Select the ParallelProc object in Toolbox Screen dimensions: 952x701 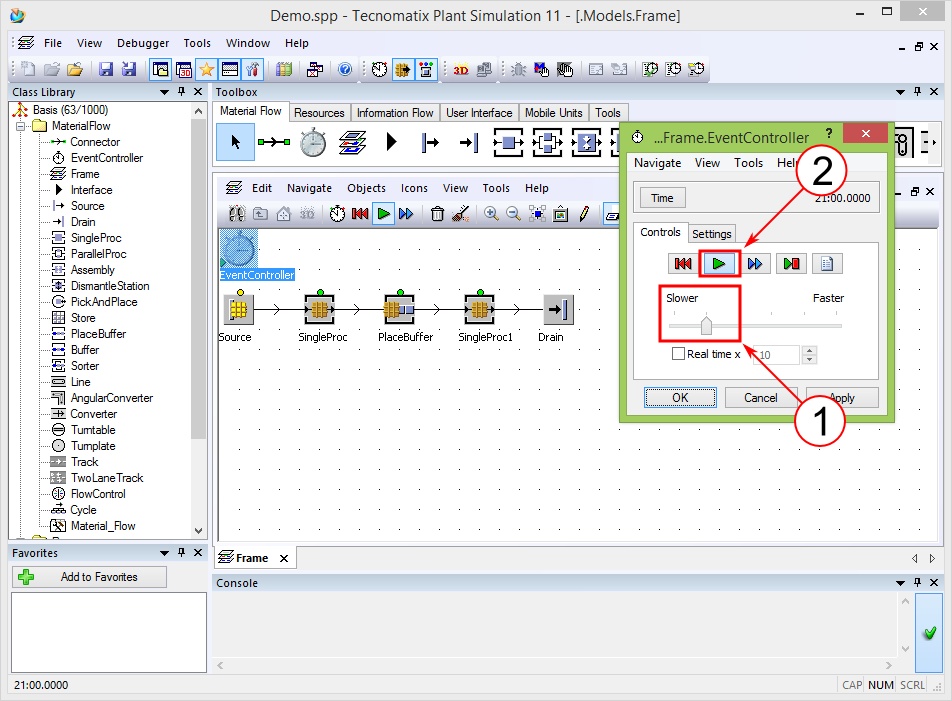point(547,143)
